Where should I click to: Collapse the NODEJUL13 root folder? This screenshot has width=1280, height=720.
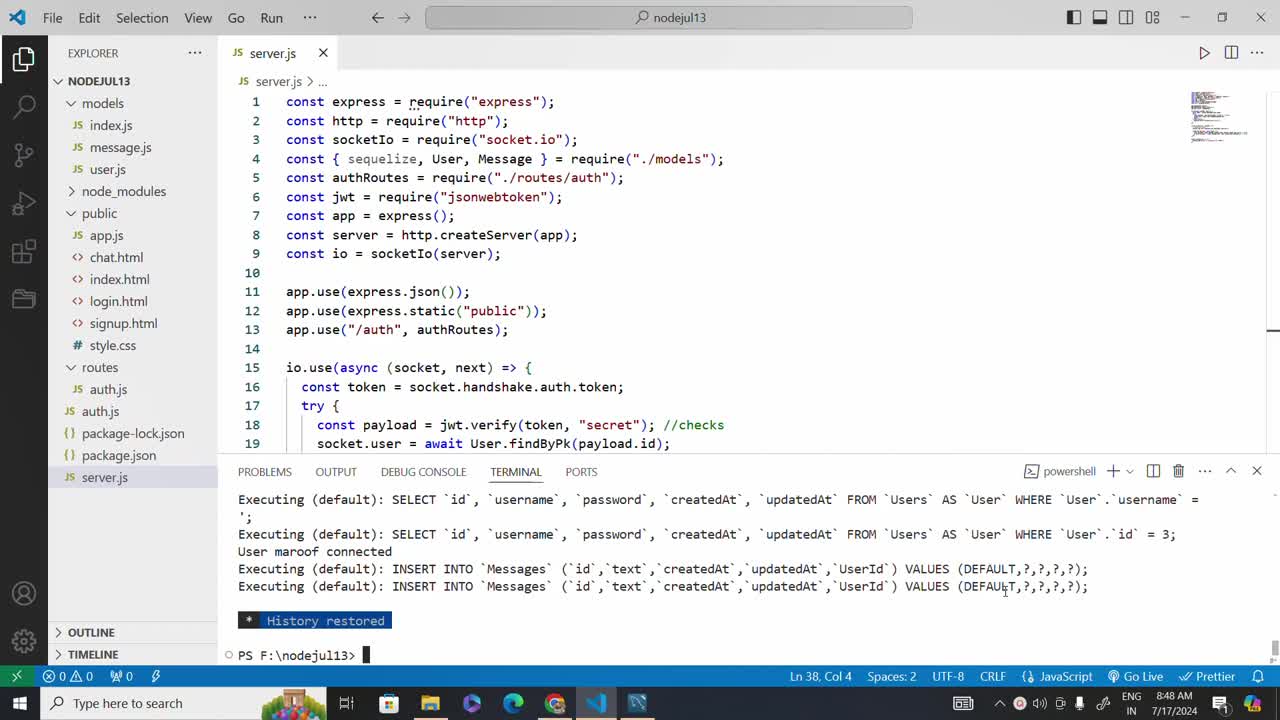pyautogui.click(x=133, y=81)
